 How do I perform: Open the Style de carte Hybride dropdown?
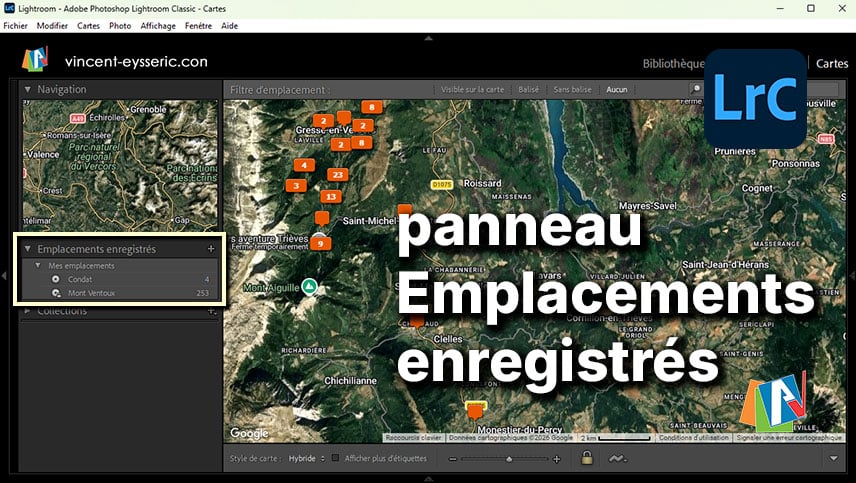tap(305, 459)
